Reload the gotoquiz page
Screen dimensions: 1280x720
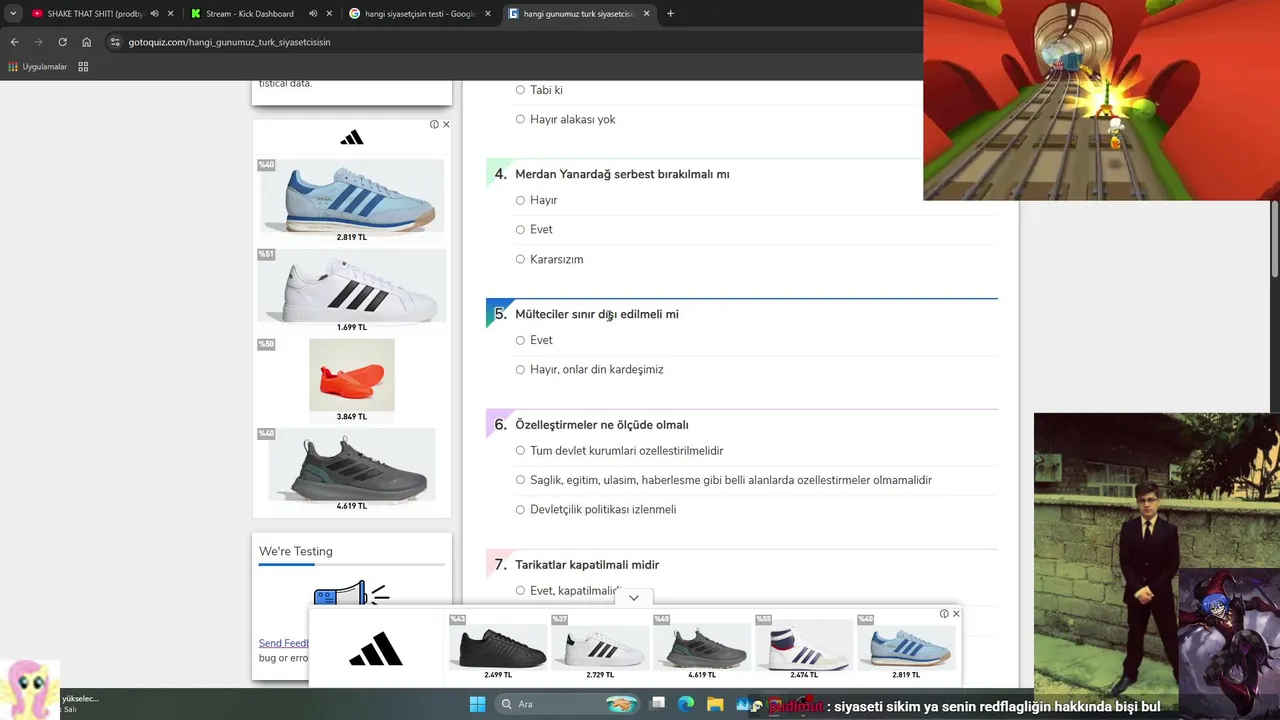(x=62, y=42)
